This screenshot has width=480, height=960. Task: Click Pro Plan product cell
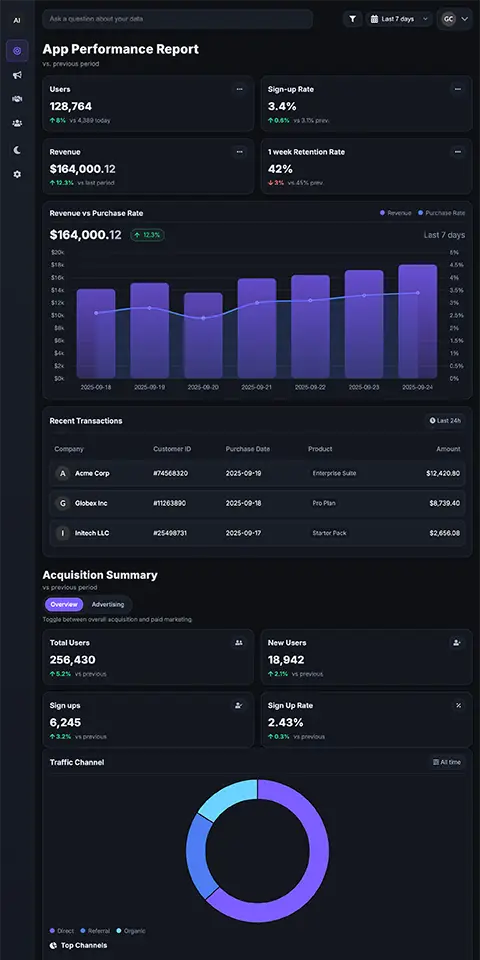pos(324,503)
